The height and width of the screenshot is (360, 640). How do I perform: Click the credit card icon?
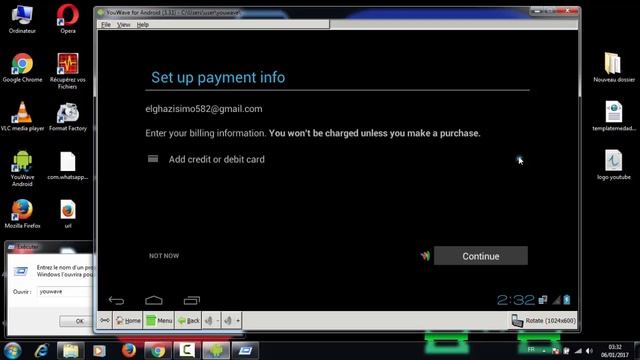[x=153, y=159]
